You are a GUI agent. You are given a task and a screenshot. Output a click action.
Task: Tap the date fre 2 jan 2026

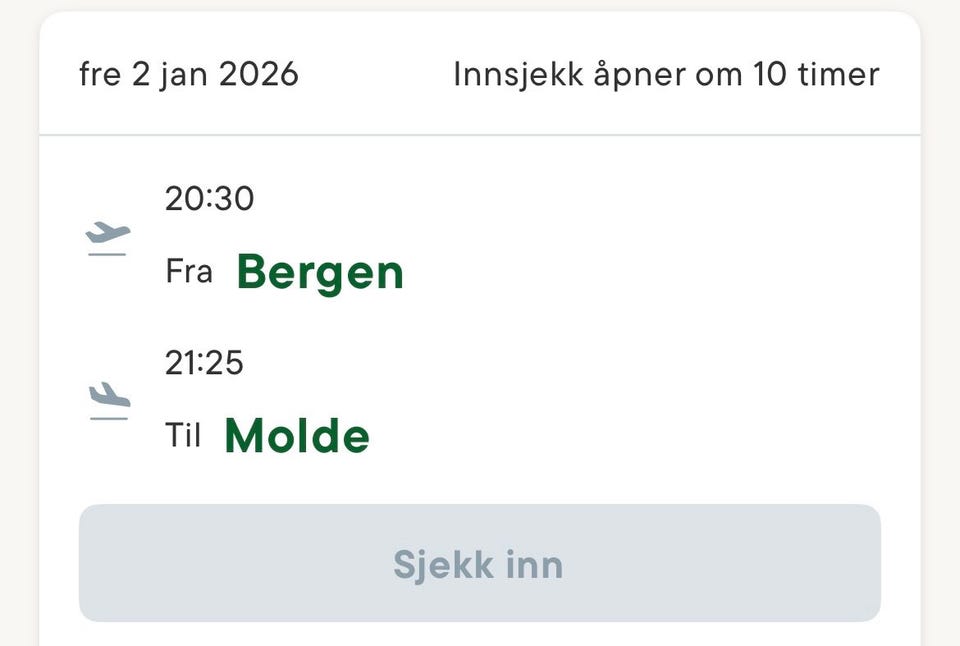click(x=188, y=75)
